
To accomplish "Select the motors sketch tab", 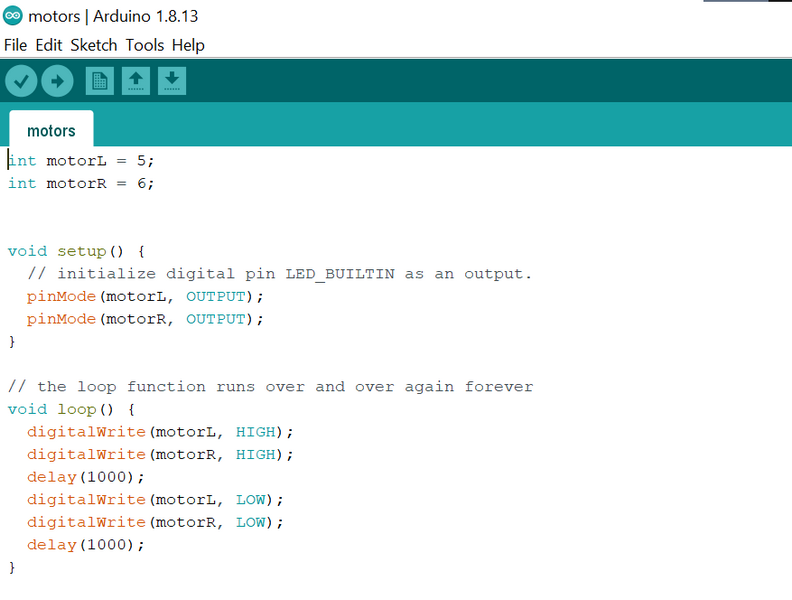I will (x=51, y=131).
